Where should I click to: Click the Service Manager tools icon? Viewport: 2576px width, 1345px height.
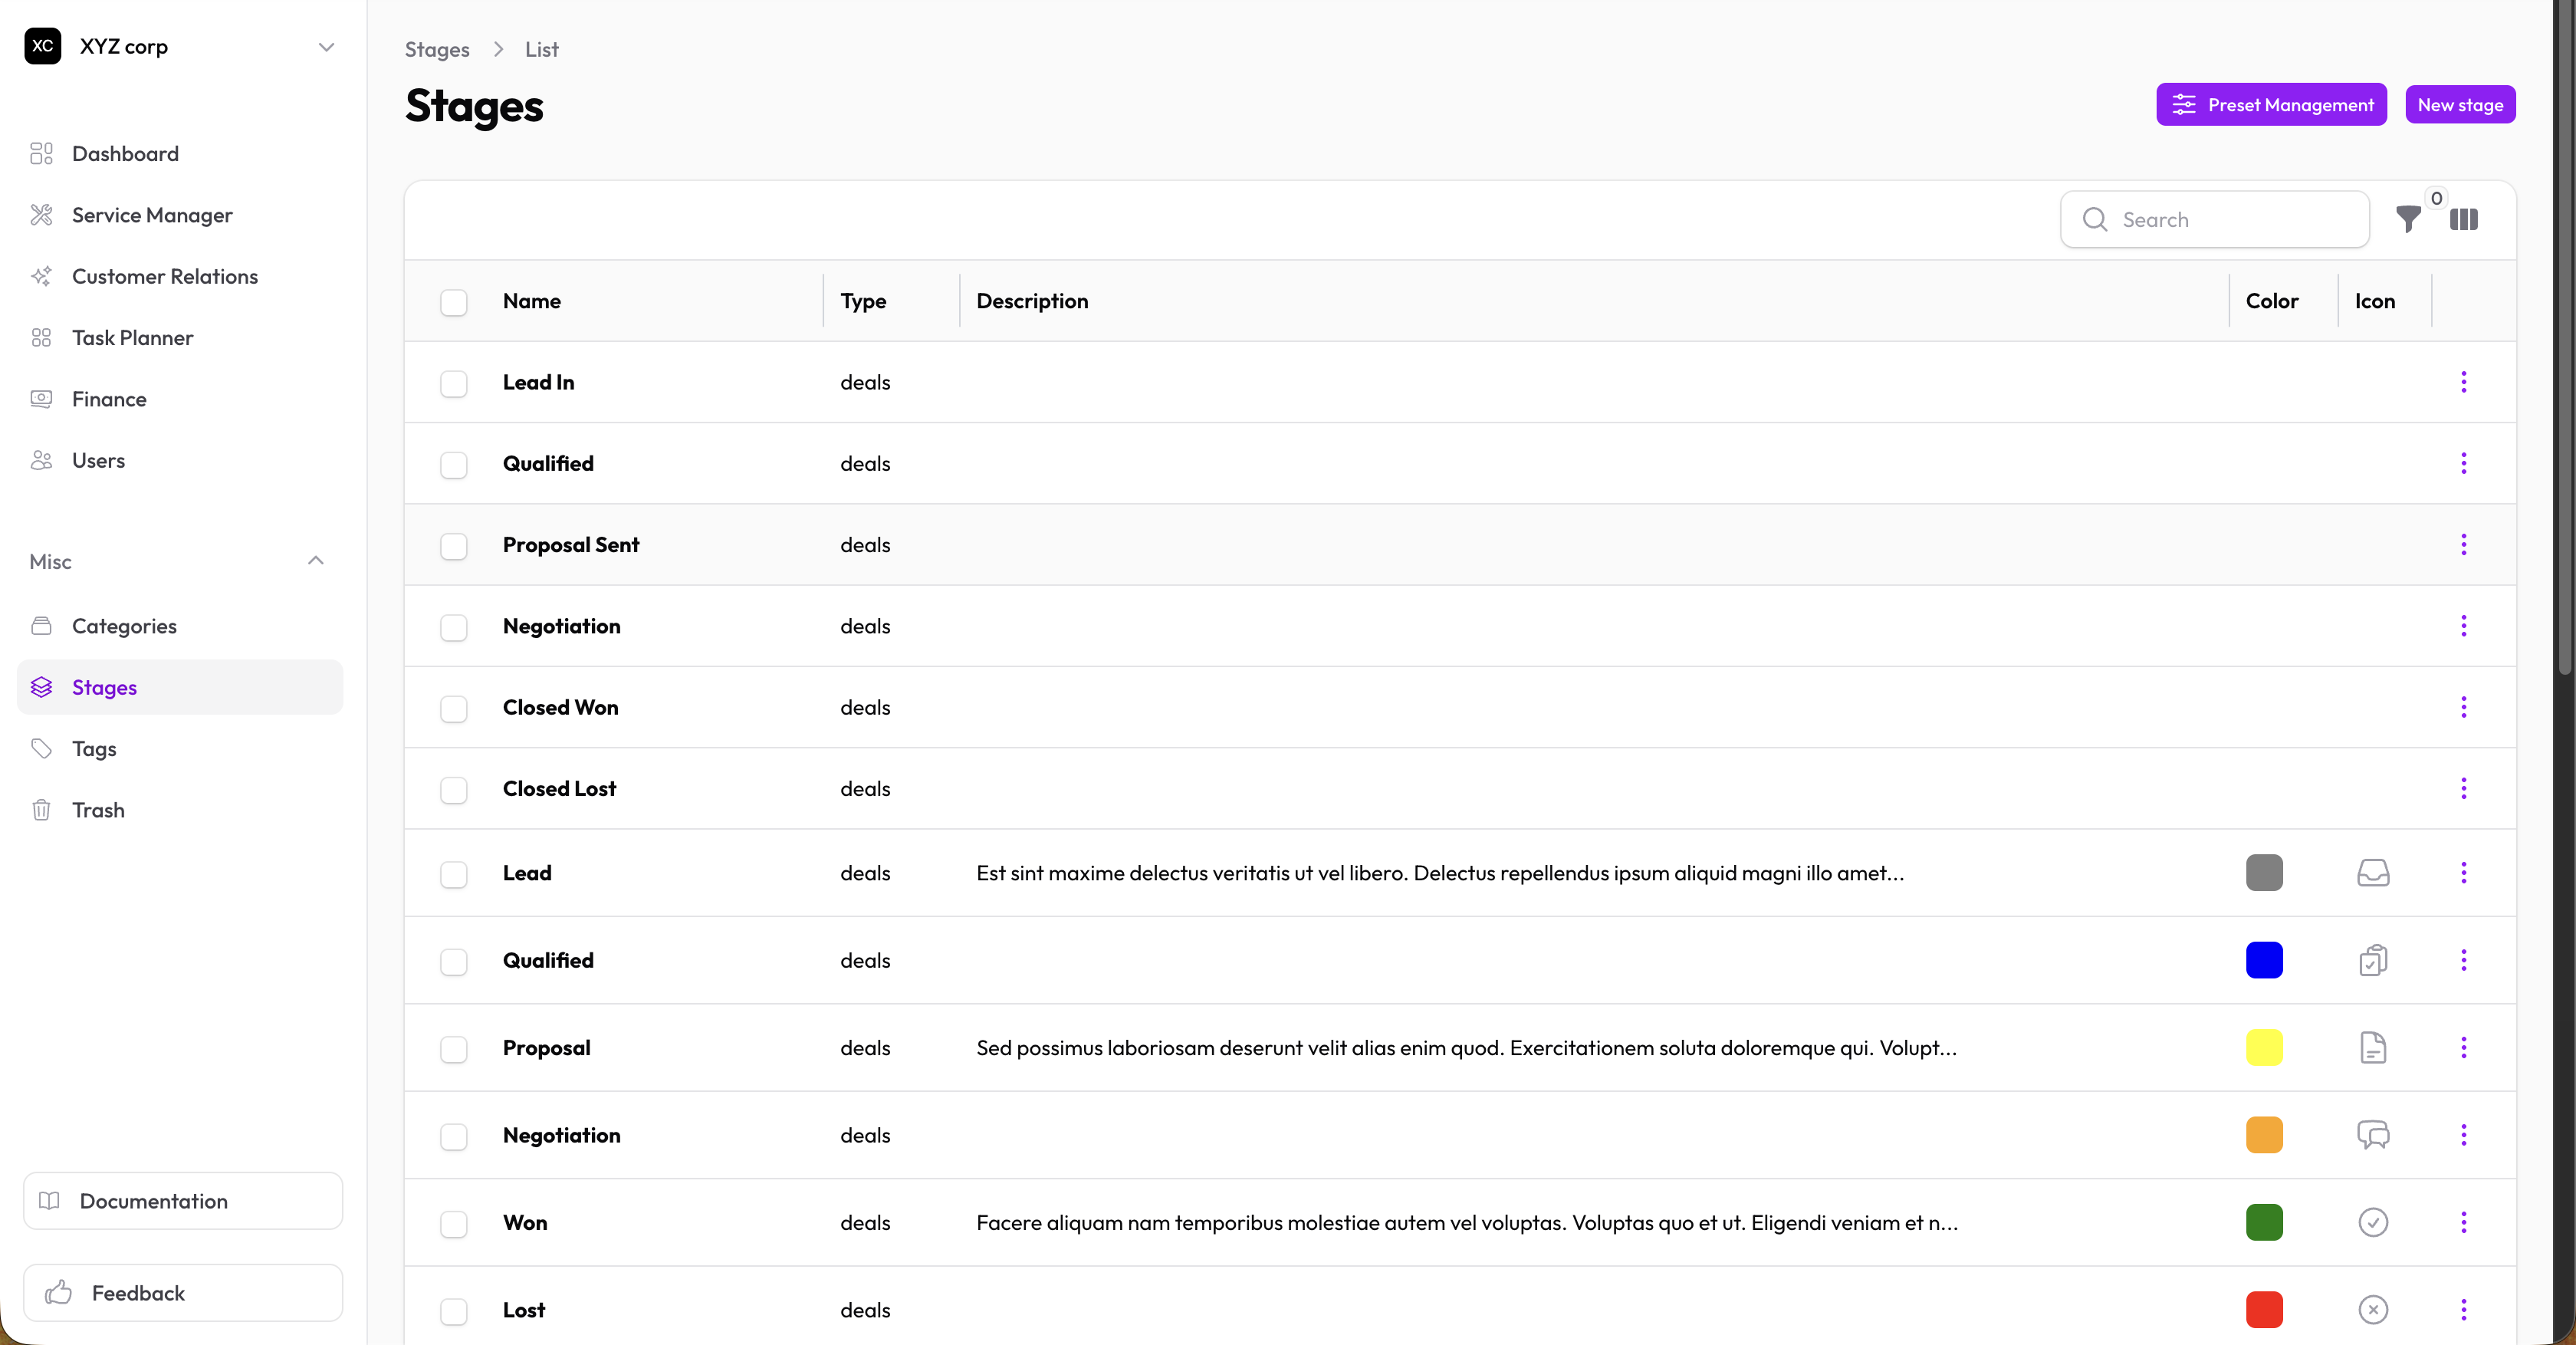click(x=41, y=215)
